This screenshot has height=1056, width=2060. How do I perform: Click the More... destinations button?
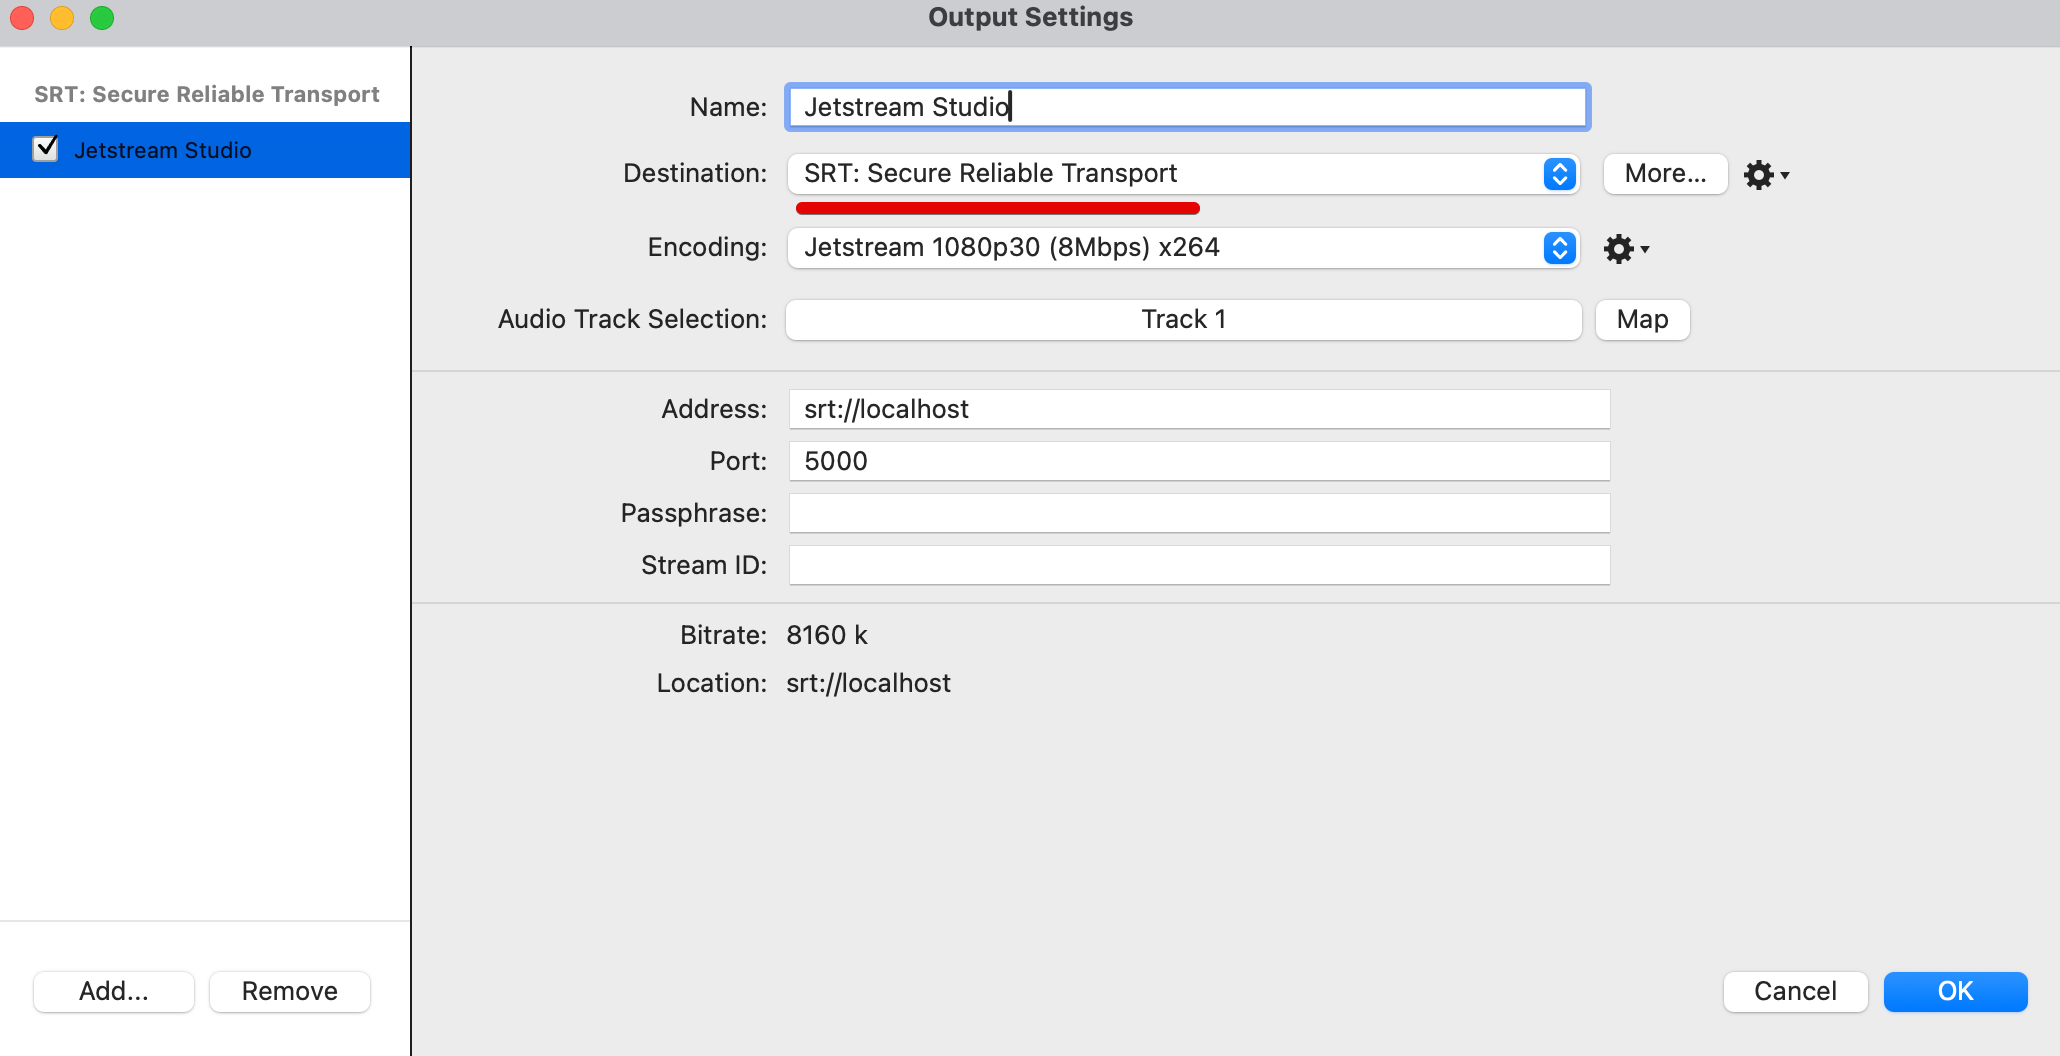1665,174
